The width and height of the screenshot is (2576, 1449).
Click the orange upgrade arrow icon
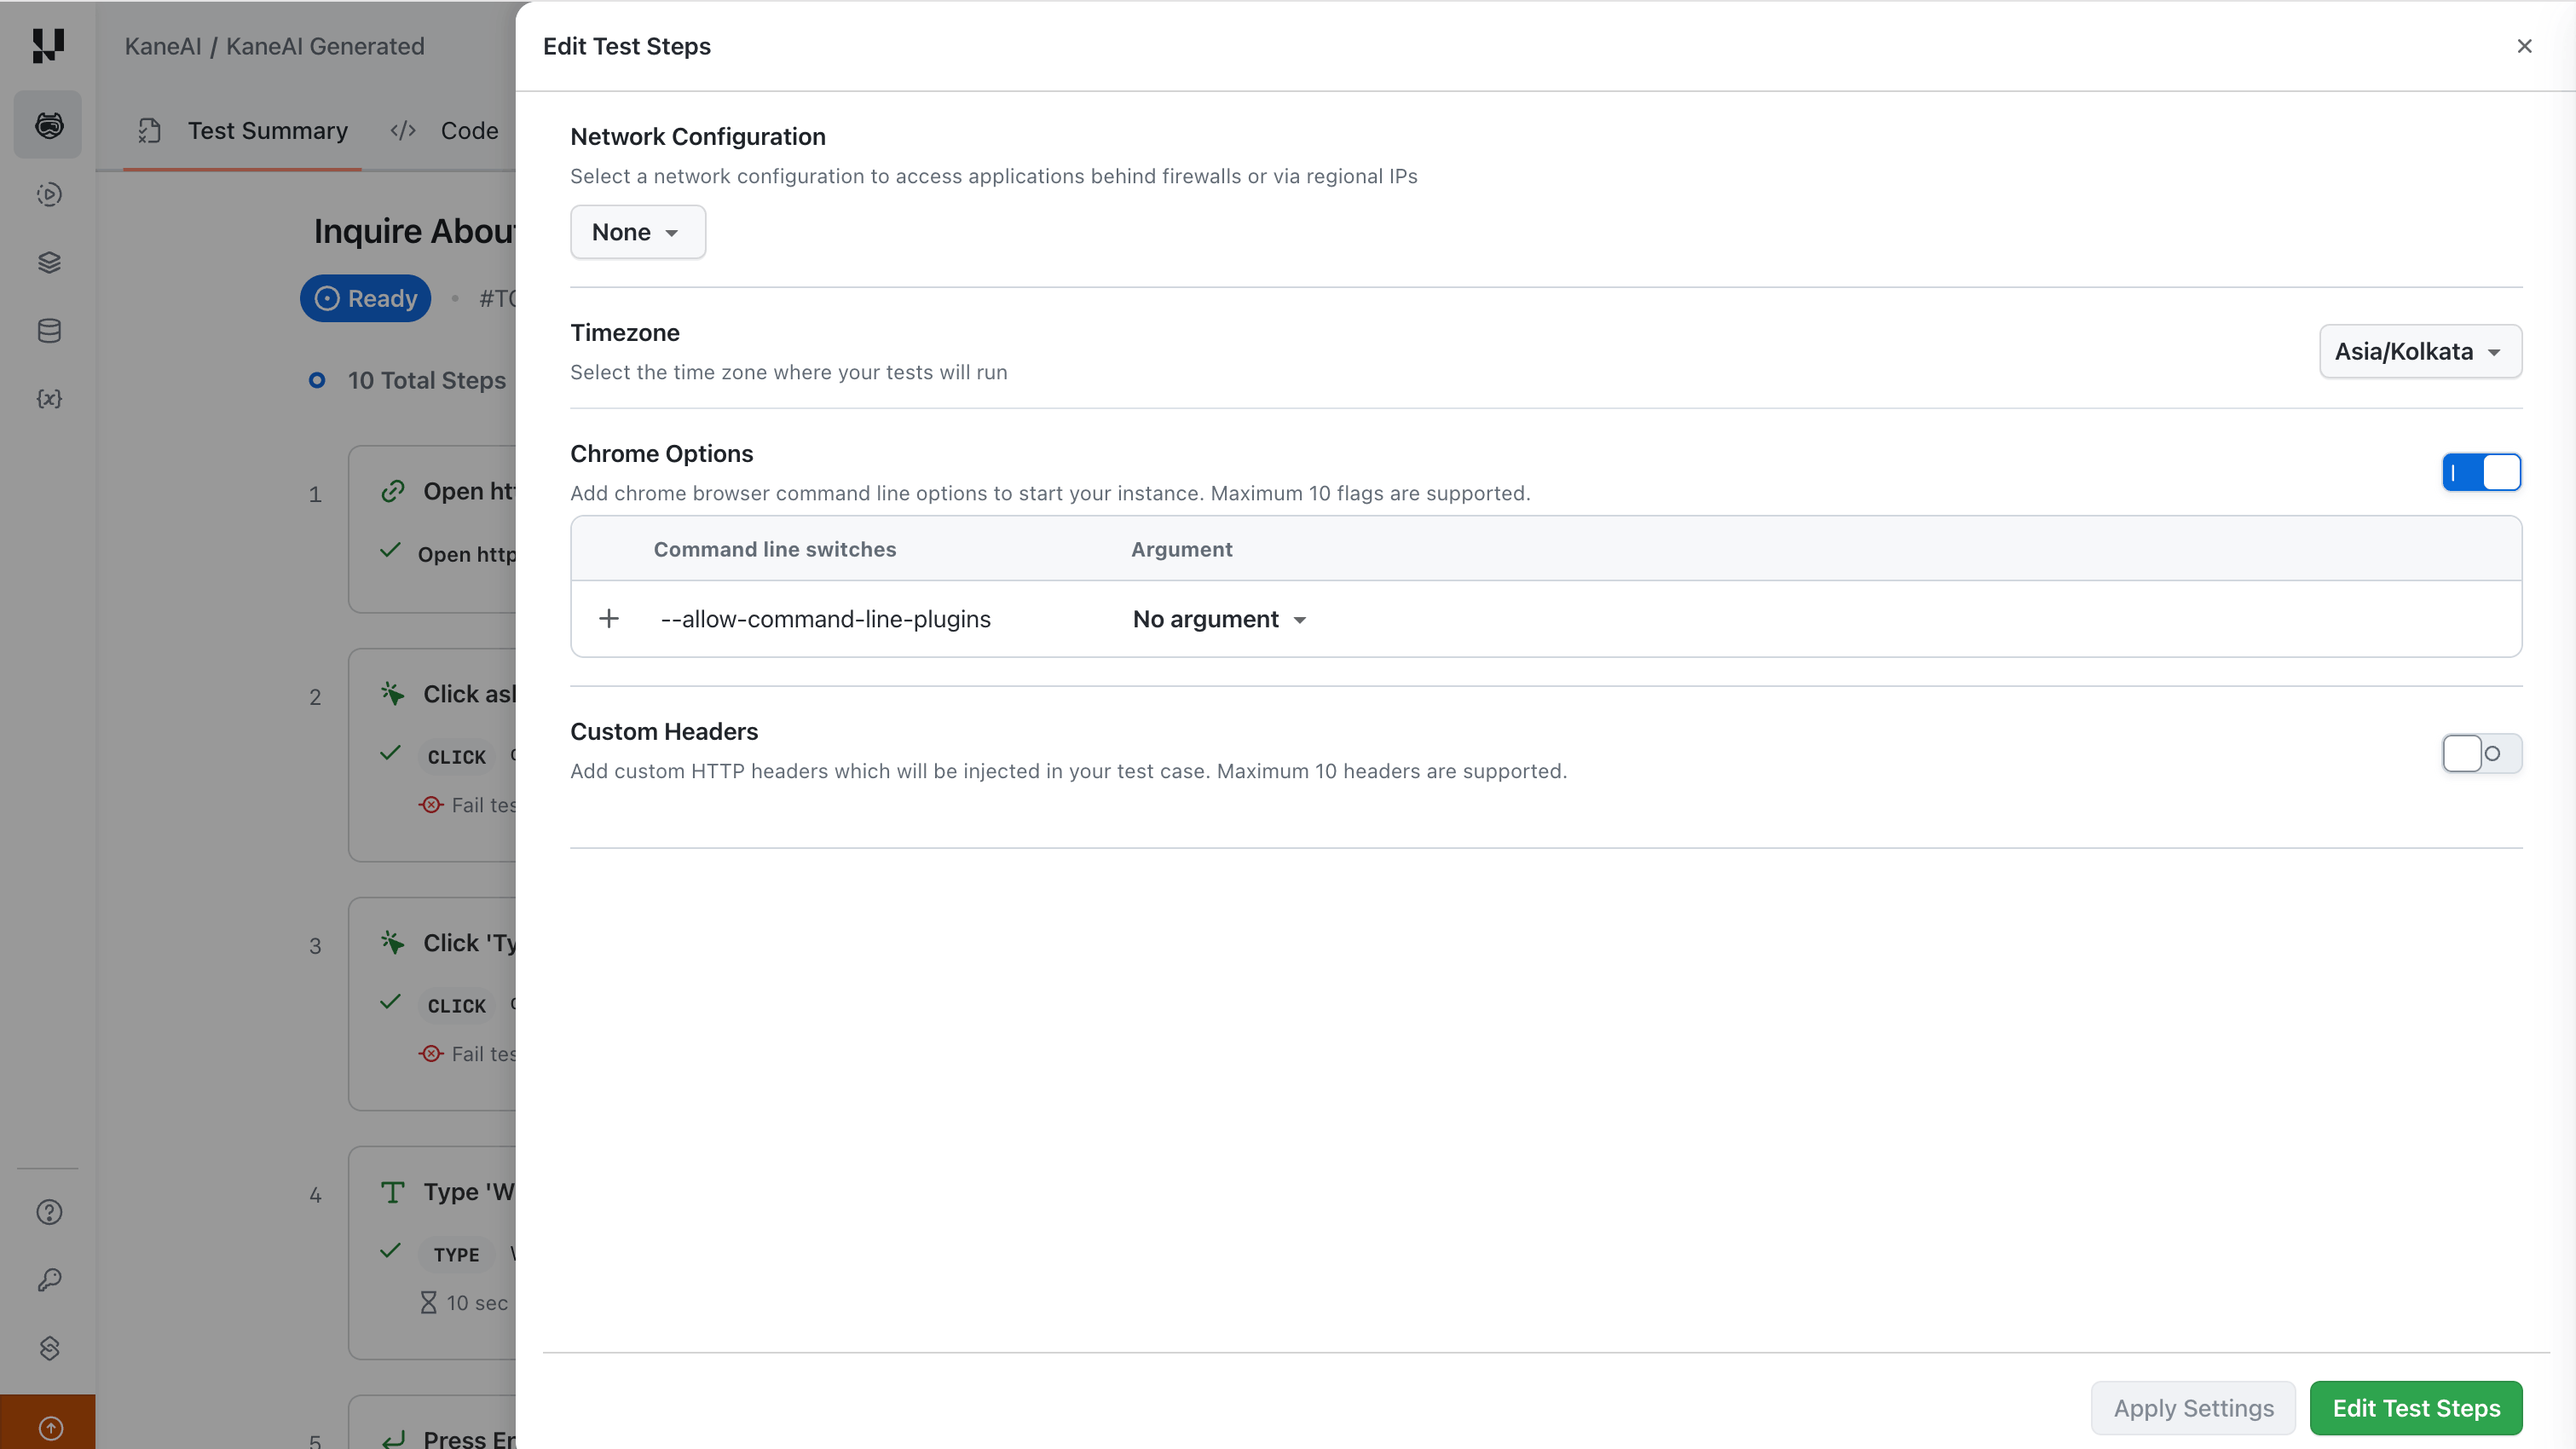(x=49, y=1428)
